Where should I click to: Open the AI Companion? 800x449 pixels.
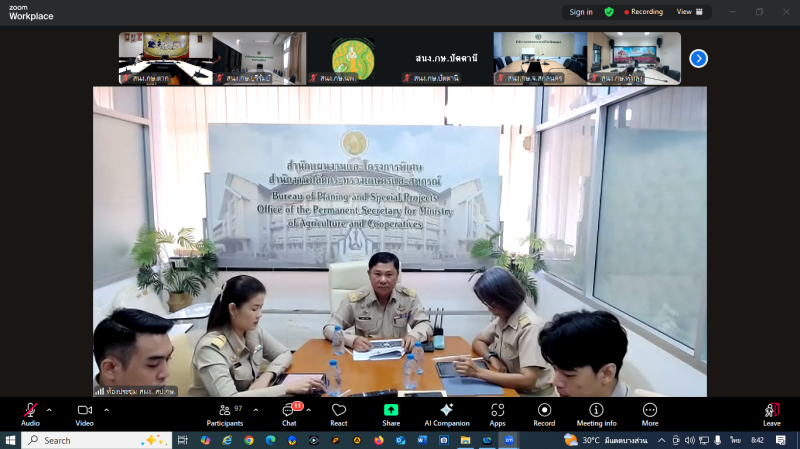tap(446, 413)
